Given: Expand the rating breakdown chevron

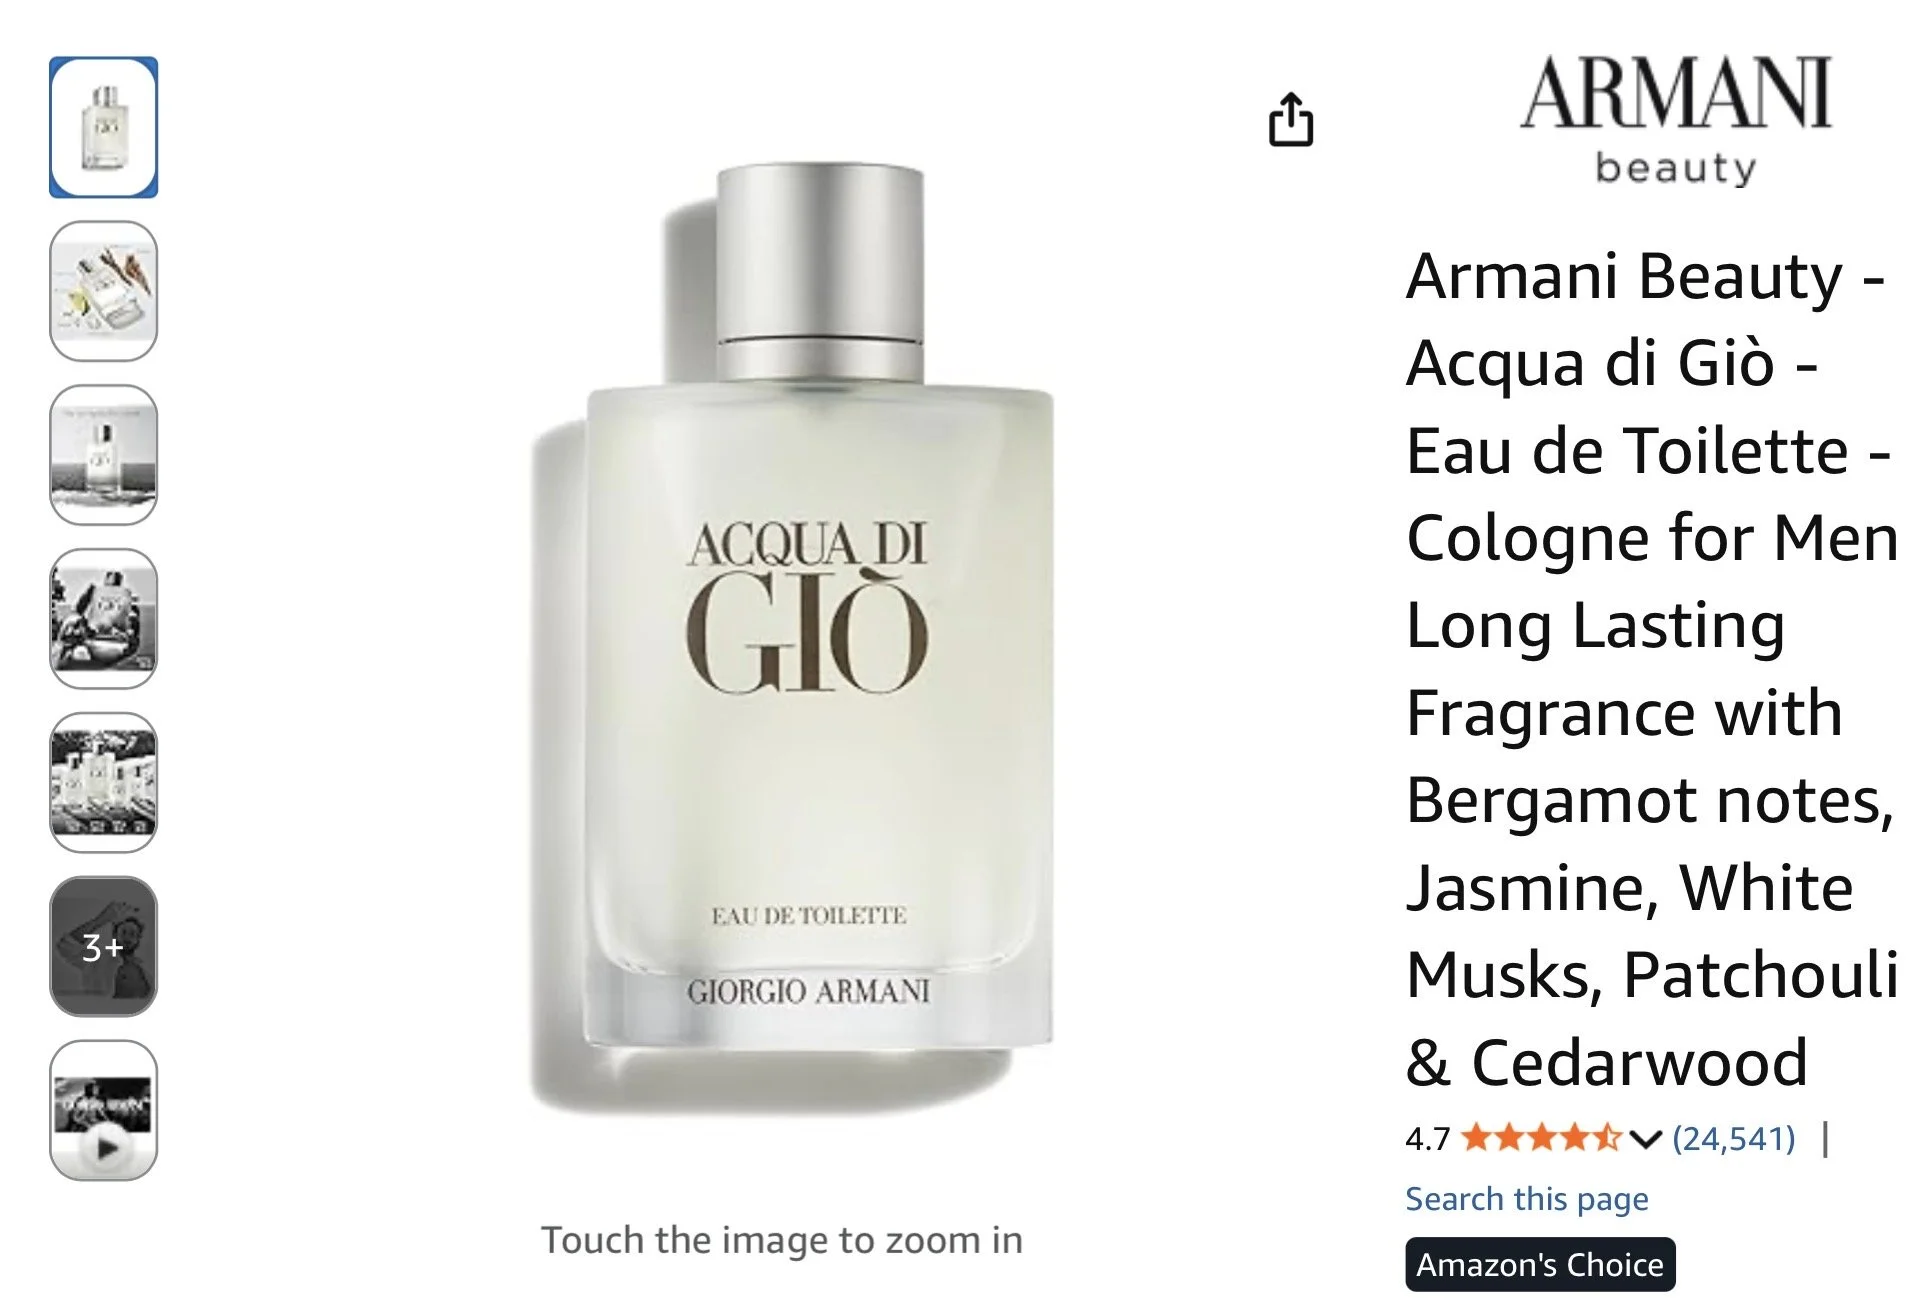Looking at the screenshot, I should click(1645, 1139).
